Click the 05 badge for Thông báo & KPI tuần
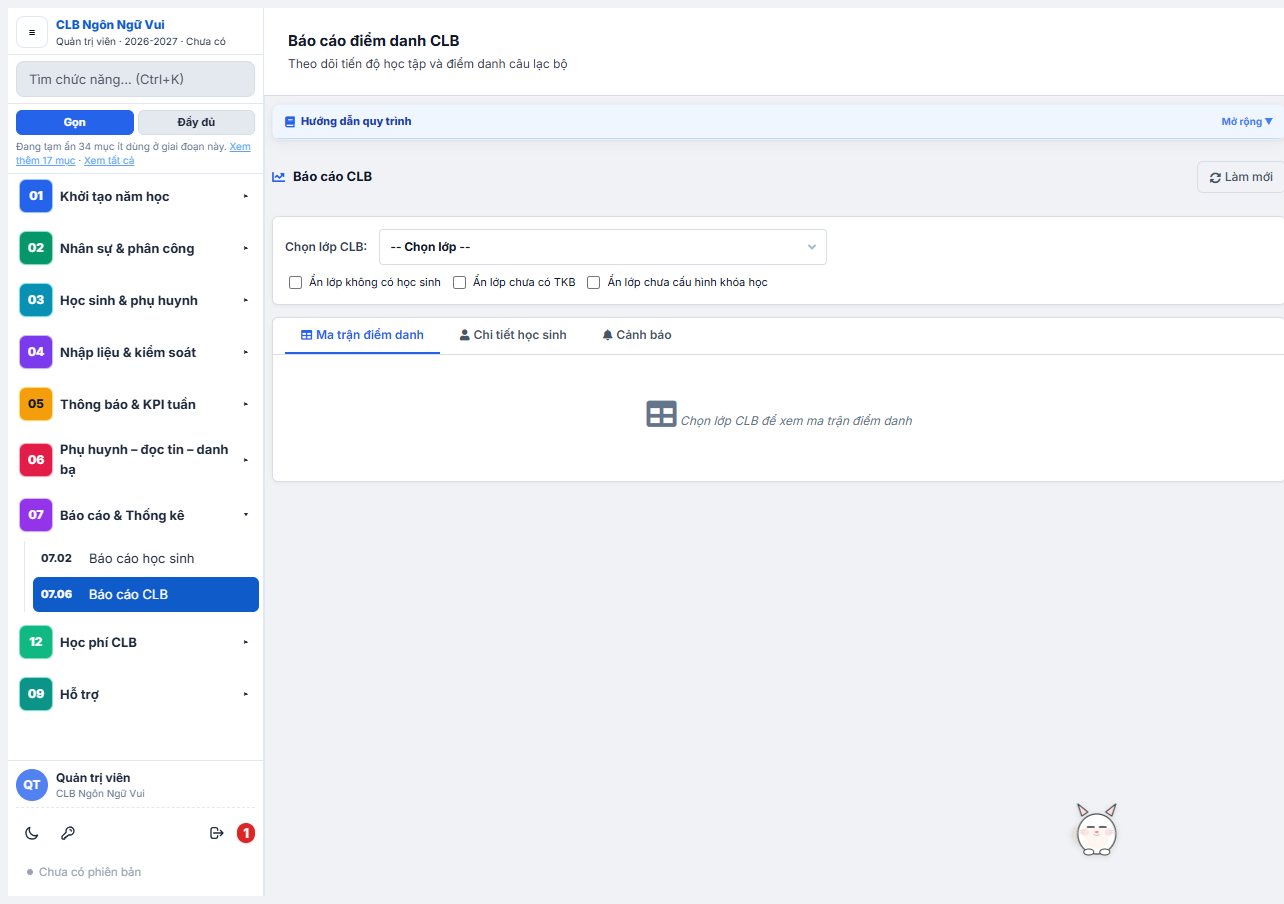 tap(36, 404)
